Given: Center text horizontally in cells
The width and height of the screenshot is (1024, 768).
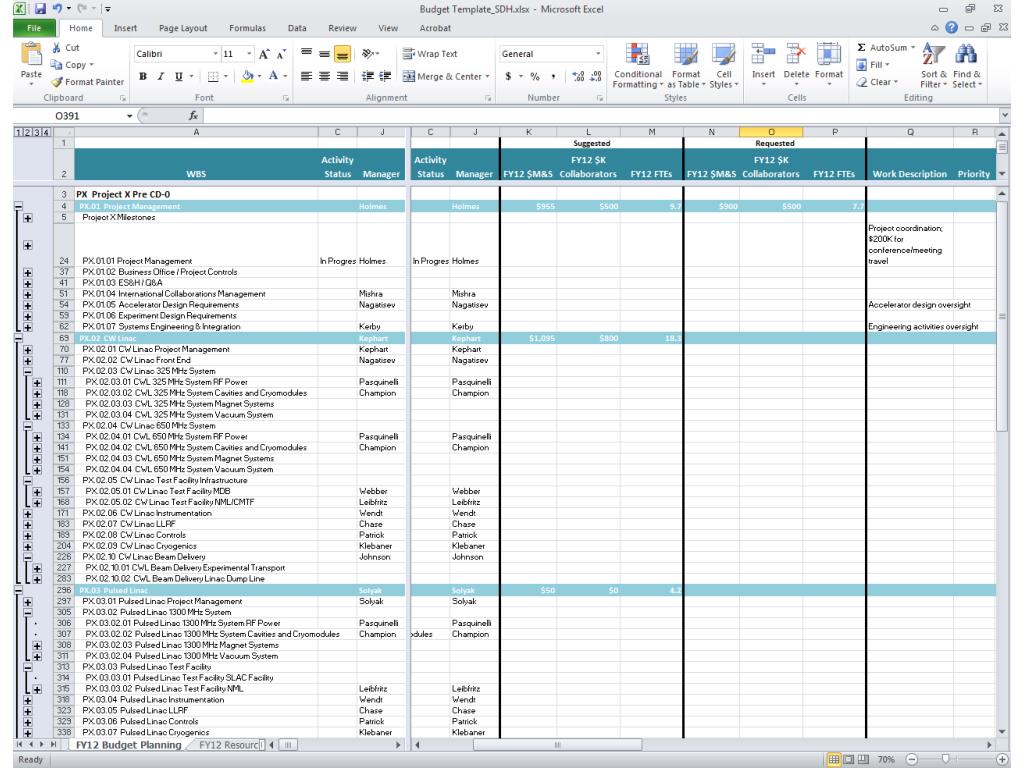Looking at the screenshot, I should point(324,76).
